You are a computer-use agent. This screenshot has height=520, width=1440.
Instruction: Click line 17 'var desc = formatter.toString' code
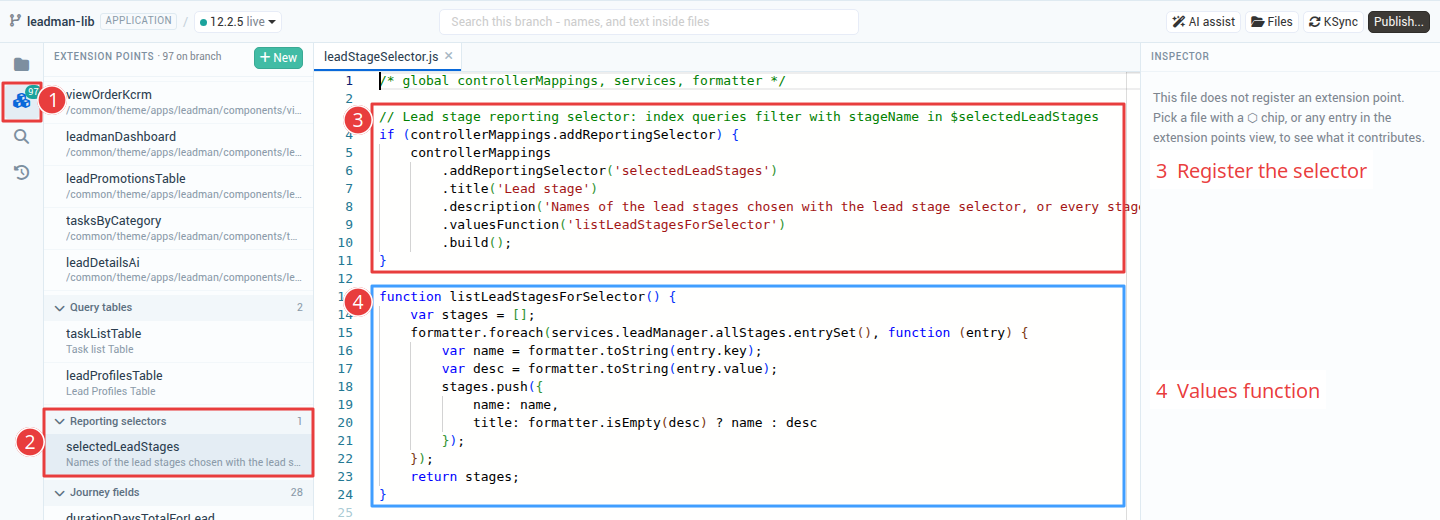(609, 369)
